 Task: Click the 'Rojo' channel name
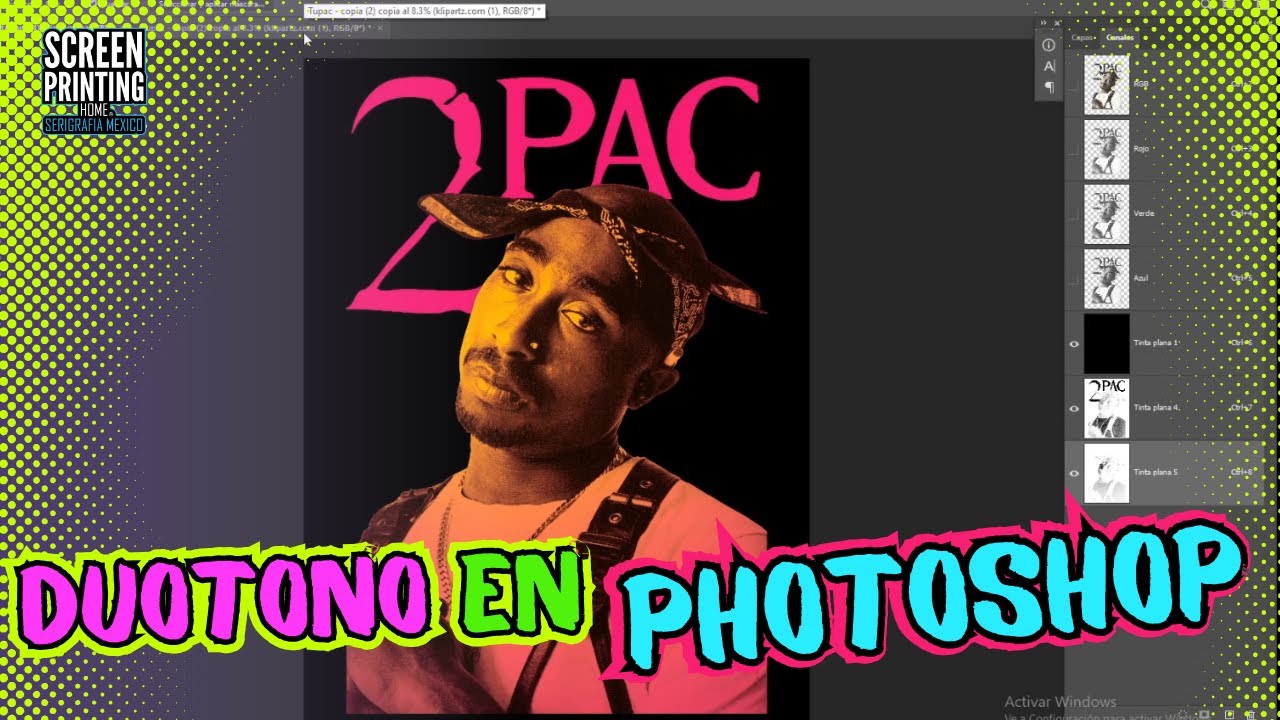(1141, 148)
